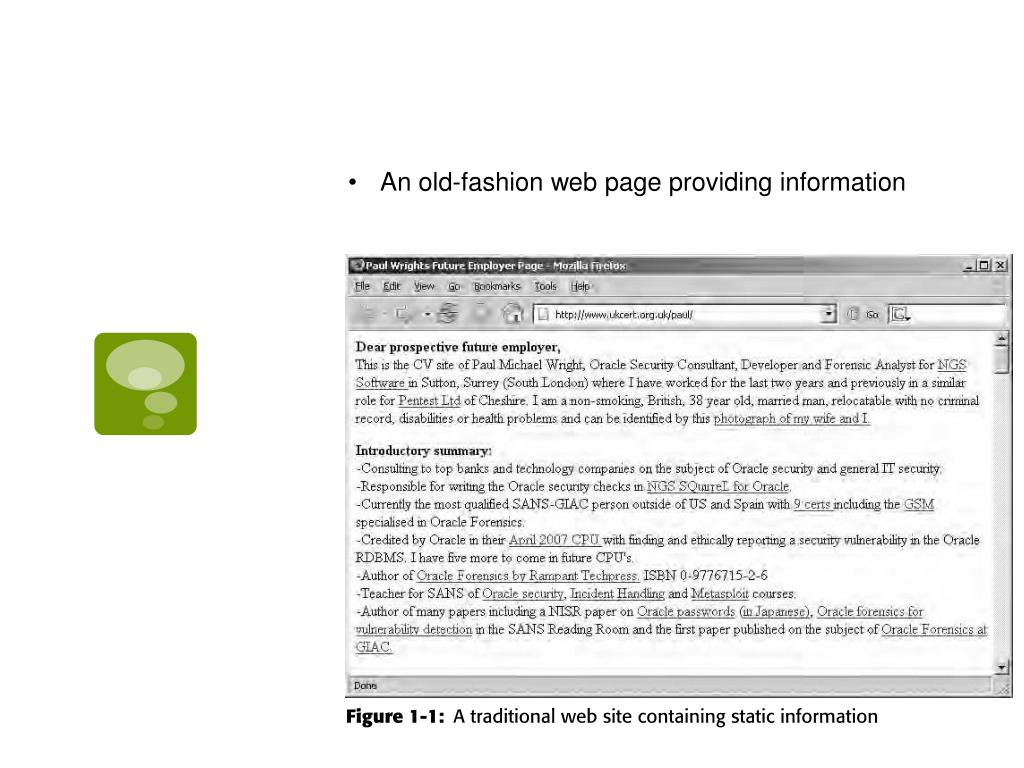Image resolution: width=1024 pixels, height=768 pixels.
Task: Open the Tools menu
Action: coord(545,286)
